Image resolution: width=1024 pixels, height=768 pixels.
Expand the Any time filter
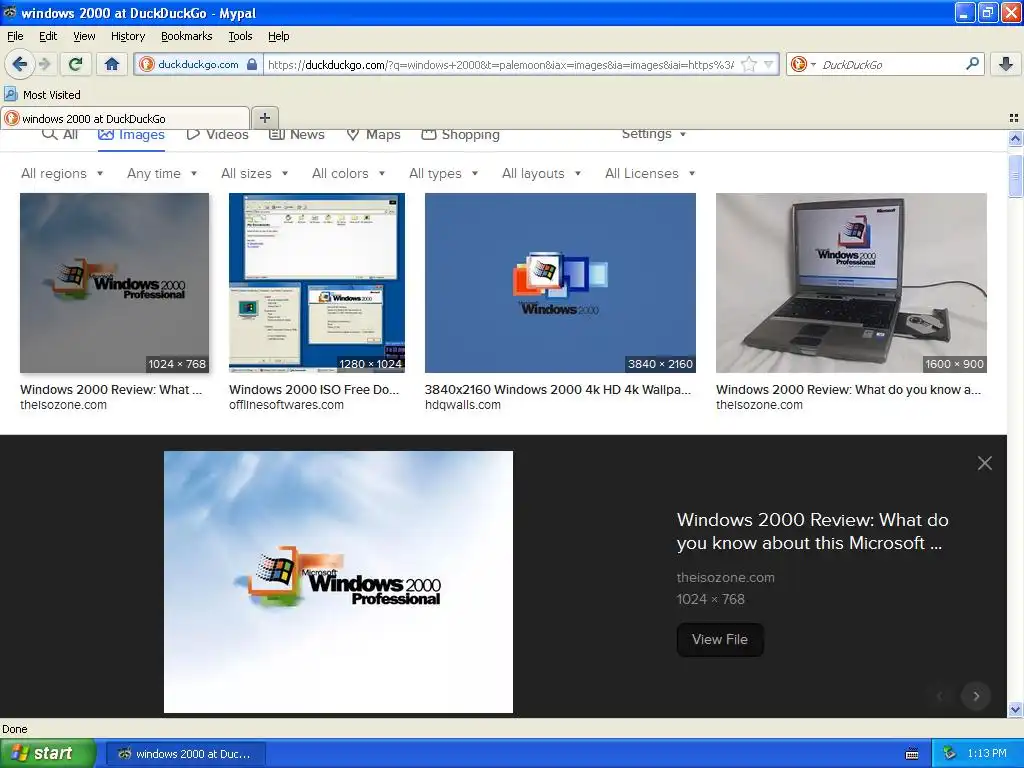[x=162, y=173]
